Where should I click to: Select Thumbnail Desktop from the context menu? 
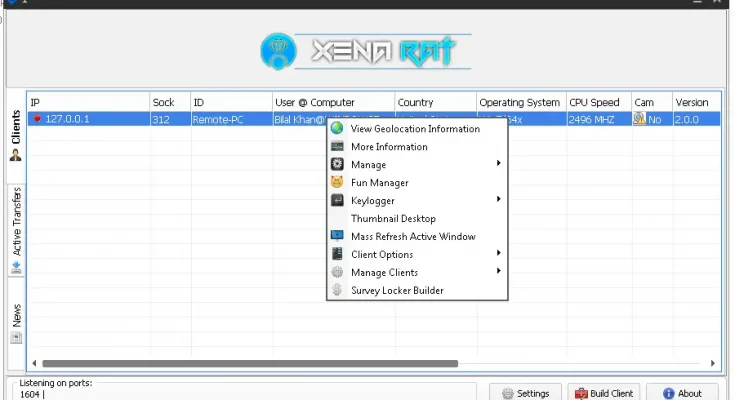pyautogui.click(x=393, y=219)
